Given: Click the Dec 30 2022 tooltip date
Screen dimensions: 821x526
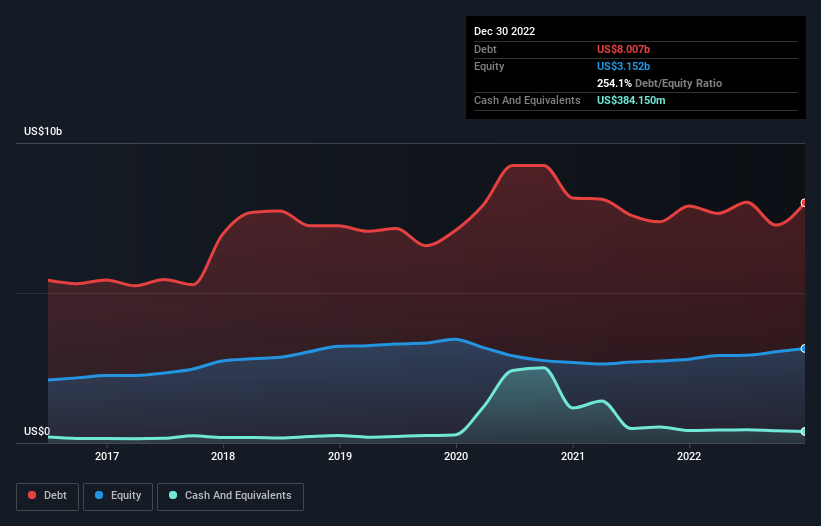Looking at the screenshot, I should tap(505, 31).
